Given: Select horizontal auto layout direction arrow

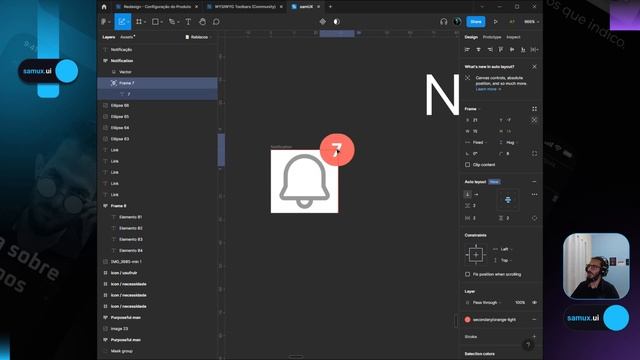Looking at the screenshot, I should [x=476, y=195].
